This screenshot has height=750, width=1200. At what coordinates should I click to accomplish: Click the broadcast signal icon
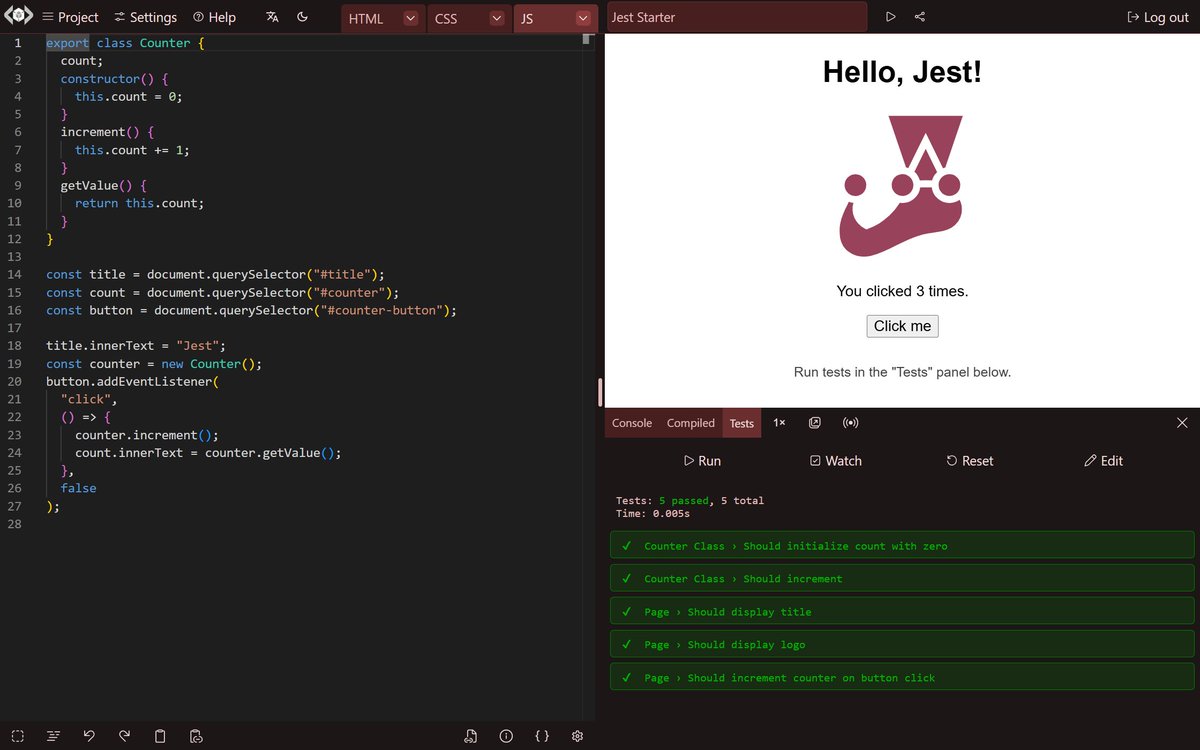(x=851, y=423)
